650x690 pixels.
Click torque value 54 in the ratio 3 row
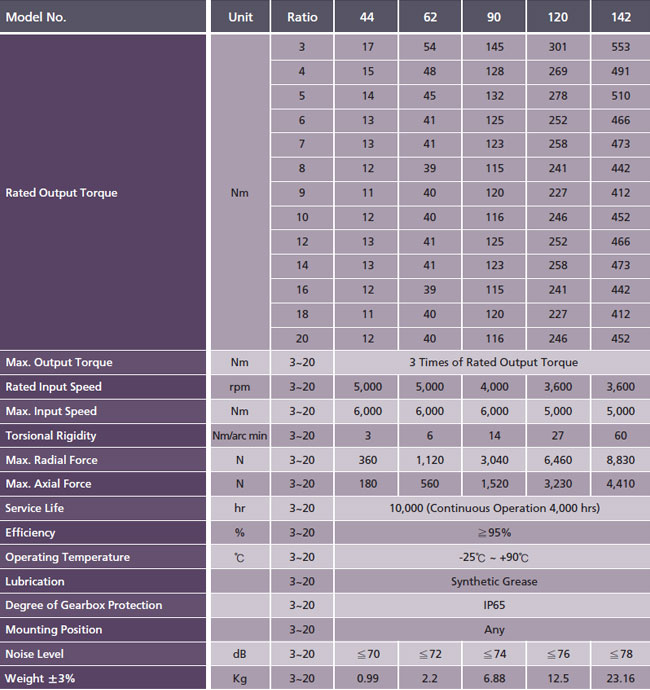pos(430,47)
